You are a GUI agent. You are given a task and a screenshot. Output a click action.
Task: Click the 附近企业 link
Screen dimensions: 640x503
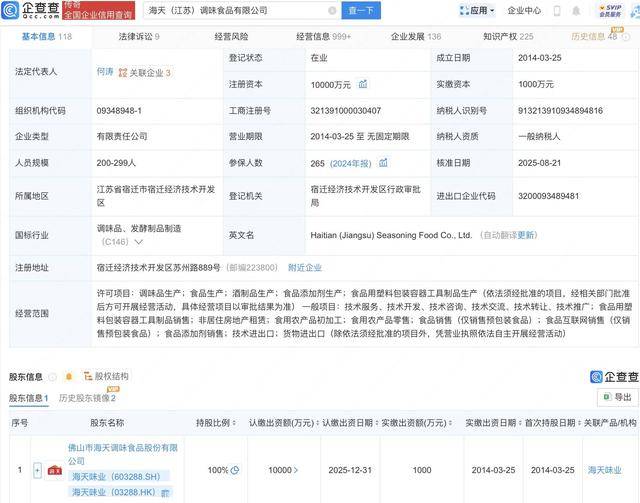pyautogui.click(x=305, y=268)
